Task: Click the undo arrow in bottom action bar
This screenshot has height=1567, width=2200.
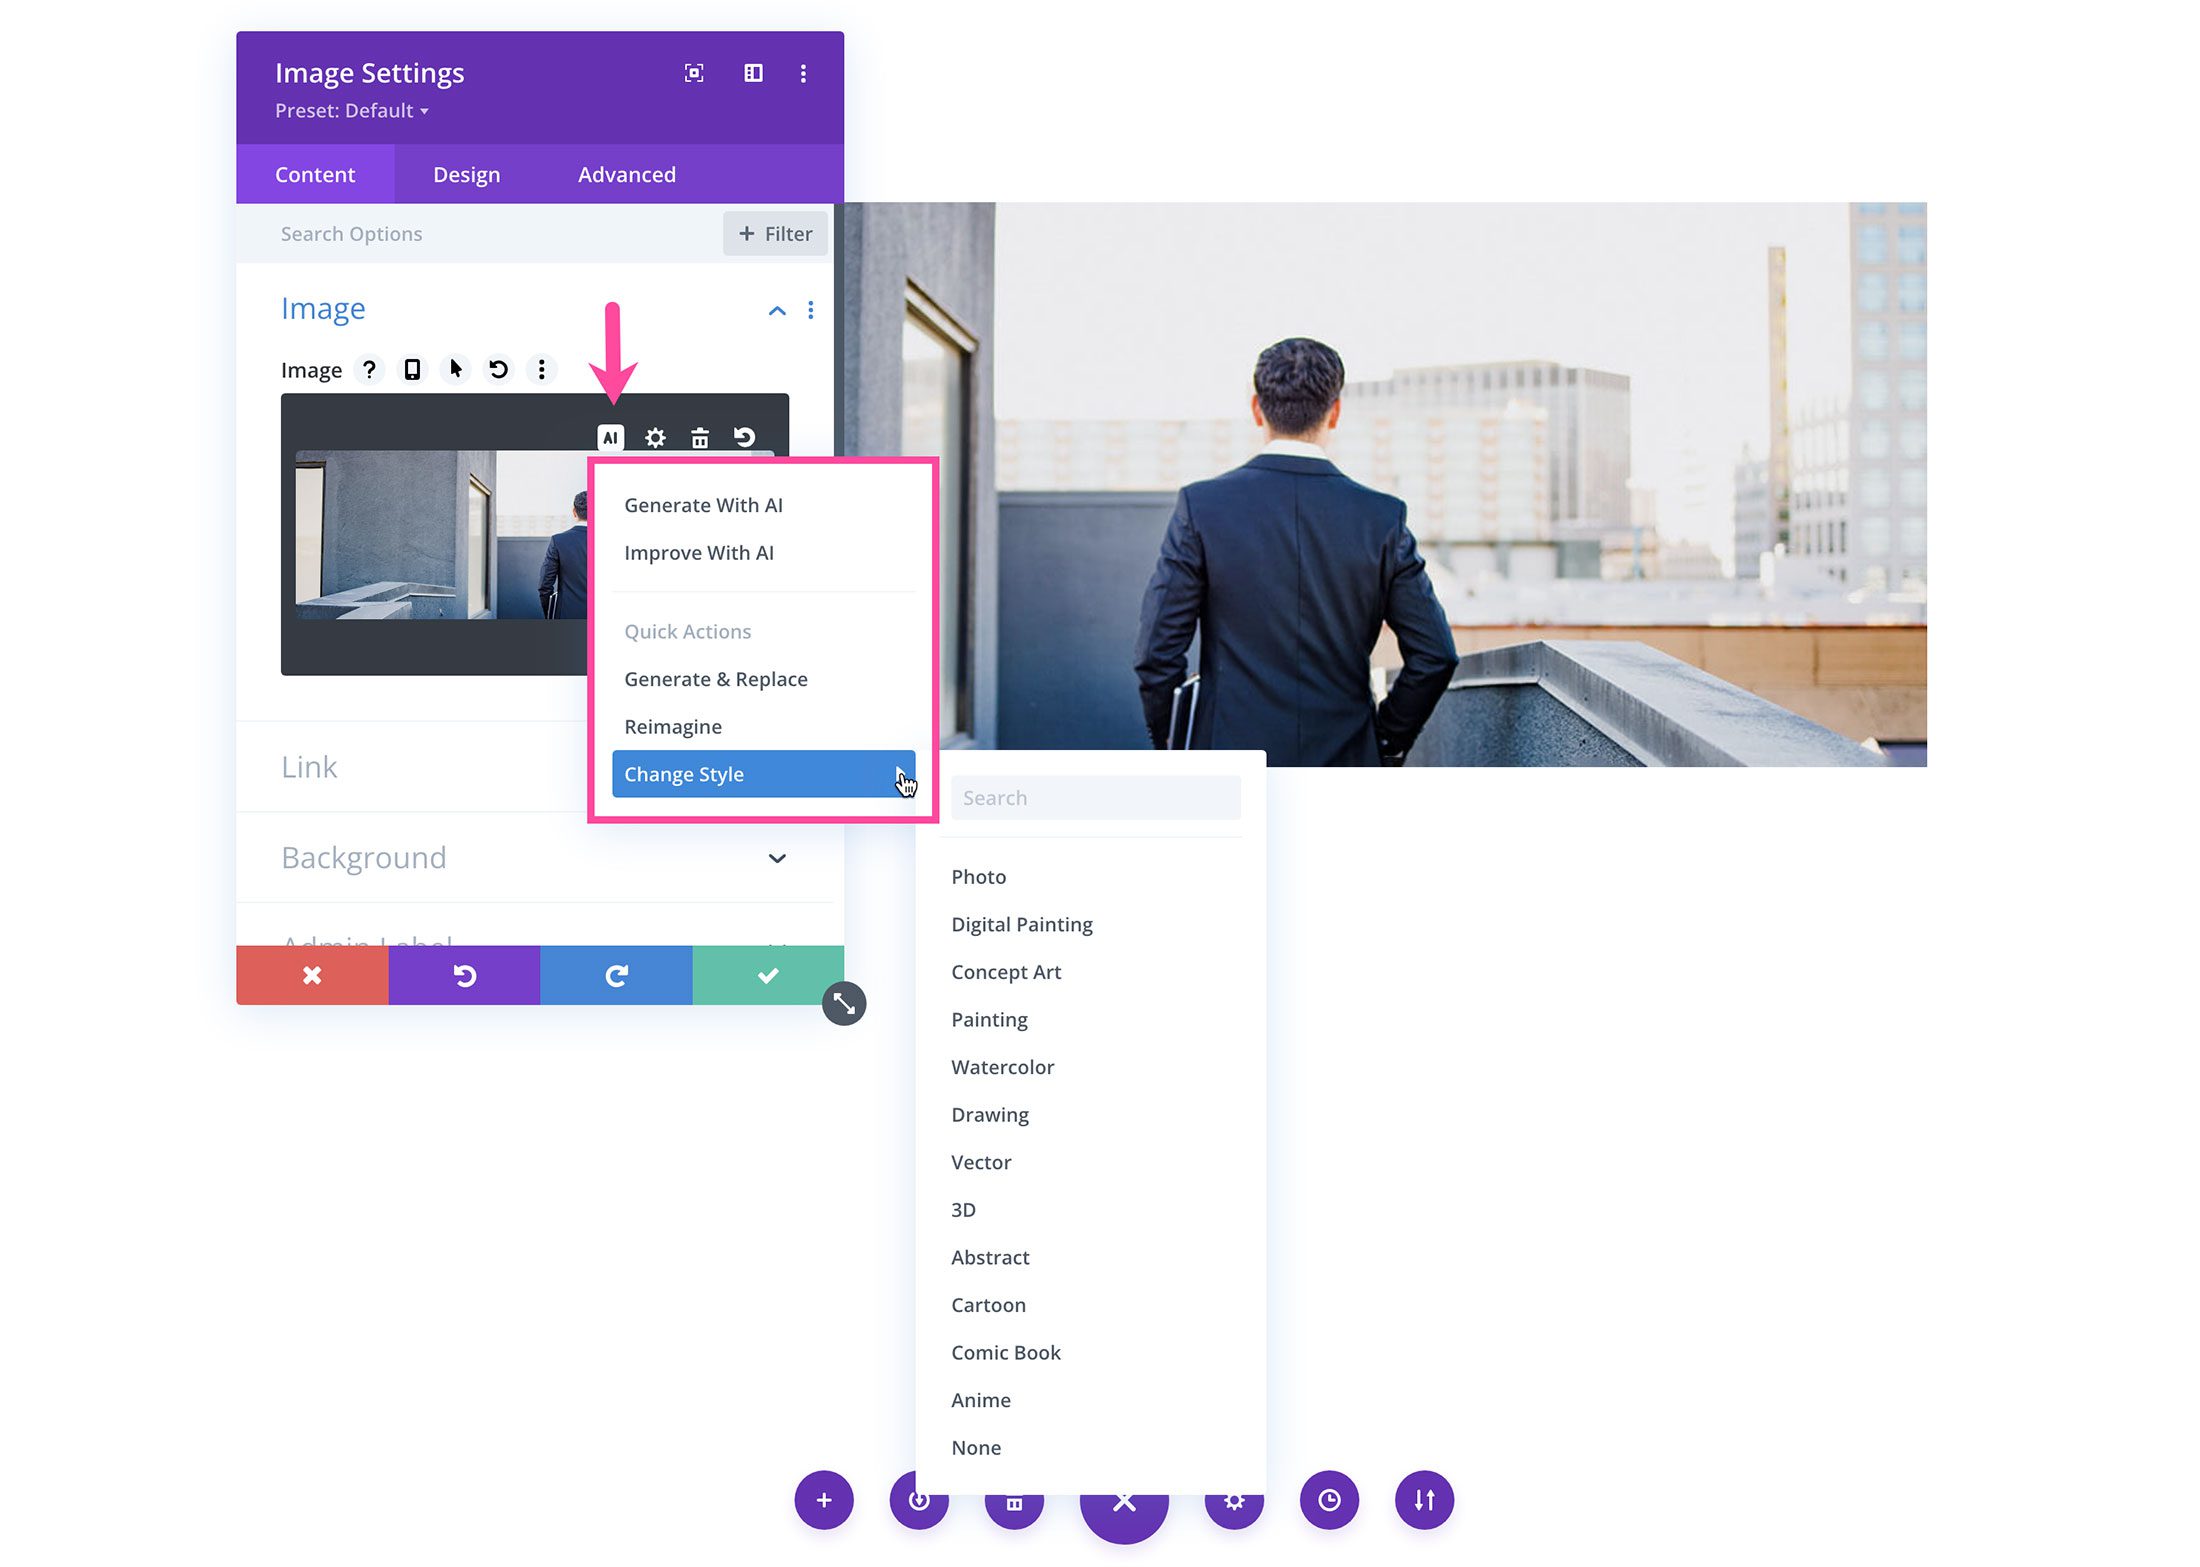Action: 465,973
